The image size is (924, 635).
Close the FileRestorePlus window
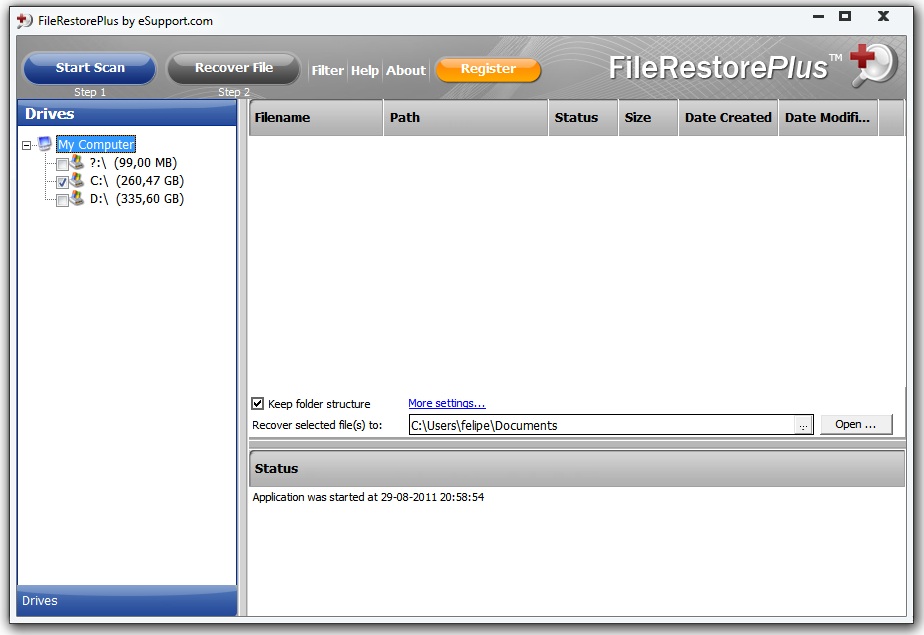click(883, 16)
